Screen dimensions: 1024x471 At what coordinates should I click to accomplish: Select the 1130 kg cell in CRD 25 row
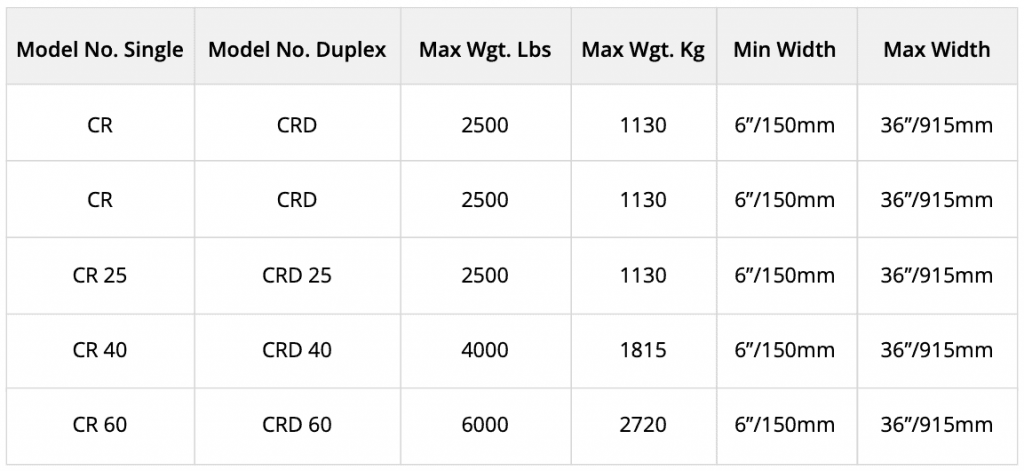pos(643,275)
